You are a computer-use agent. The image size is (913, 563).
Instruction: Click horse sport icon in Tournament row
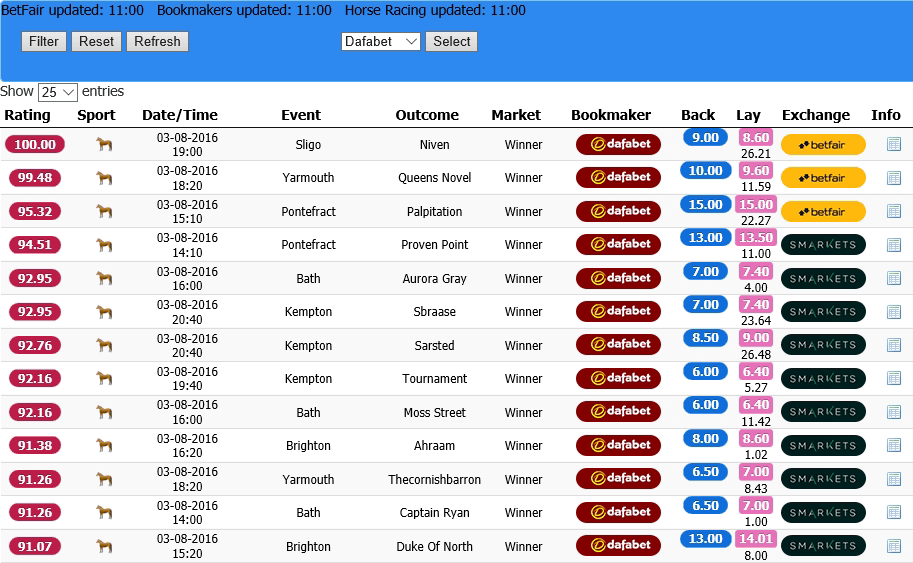coord(104,378)
